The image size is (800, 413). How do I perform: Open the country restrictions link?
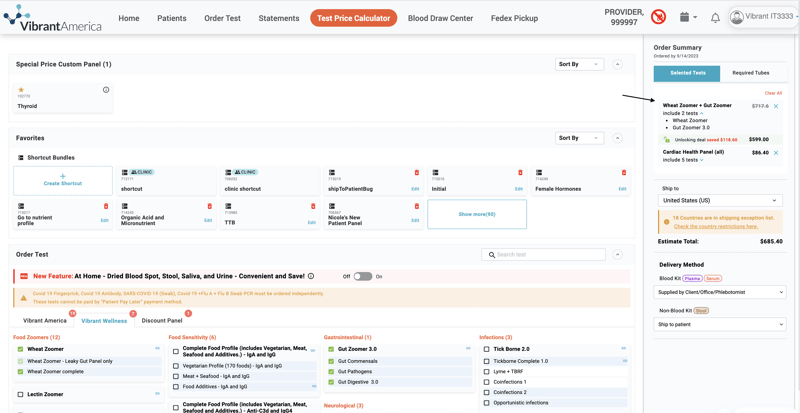tap(716, 226)
